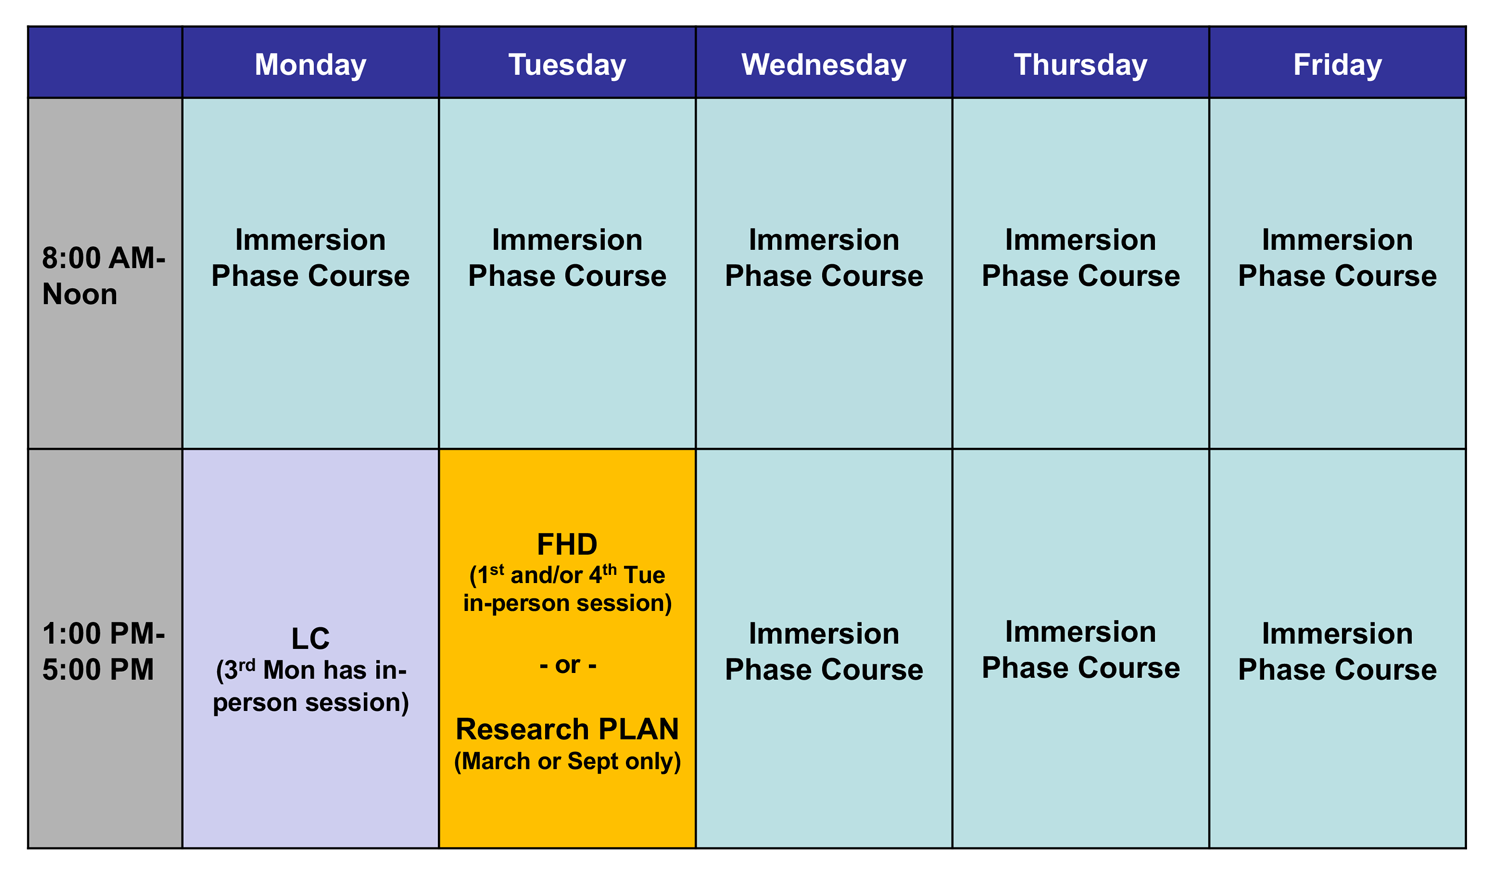Click the empty top-left header cell
The height and width of the screenshot is (879, 1500).
point(105,63)
